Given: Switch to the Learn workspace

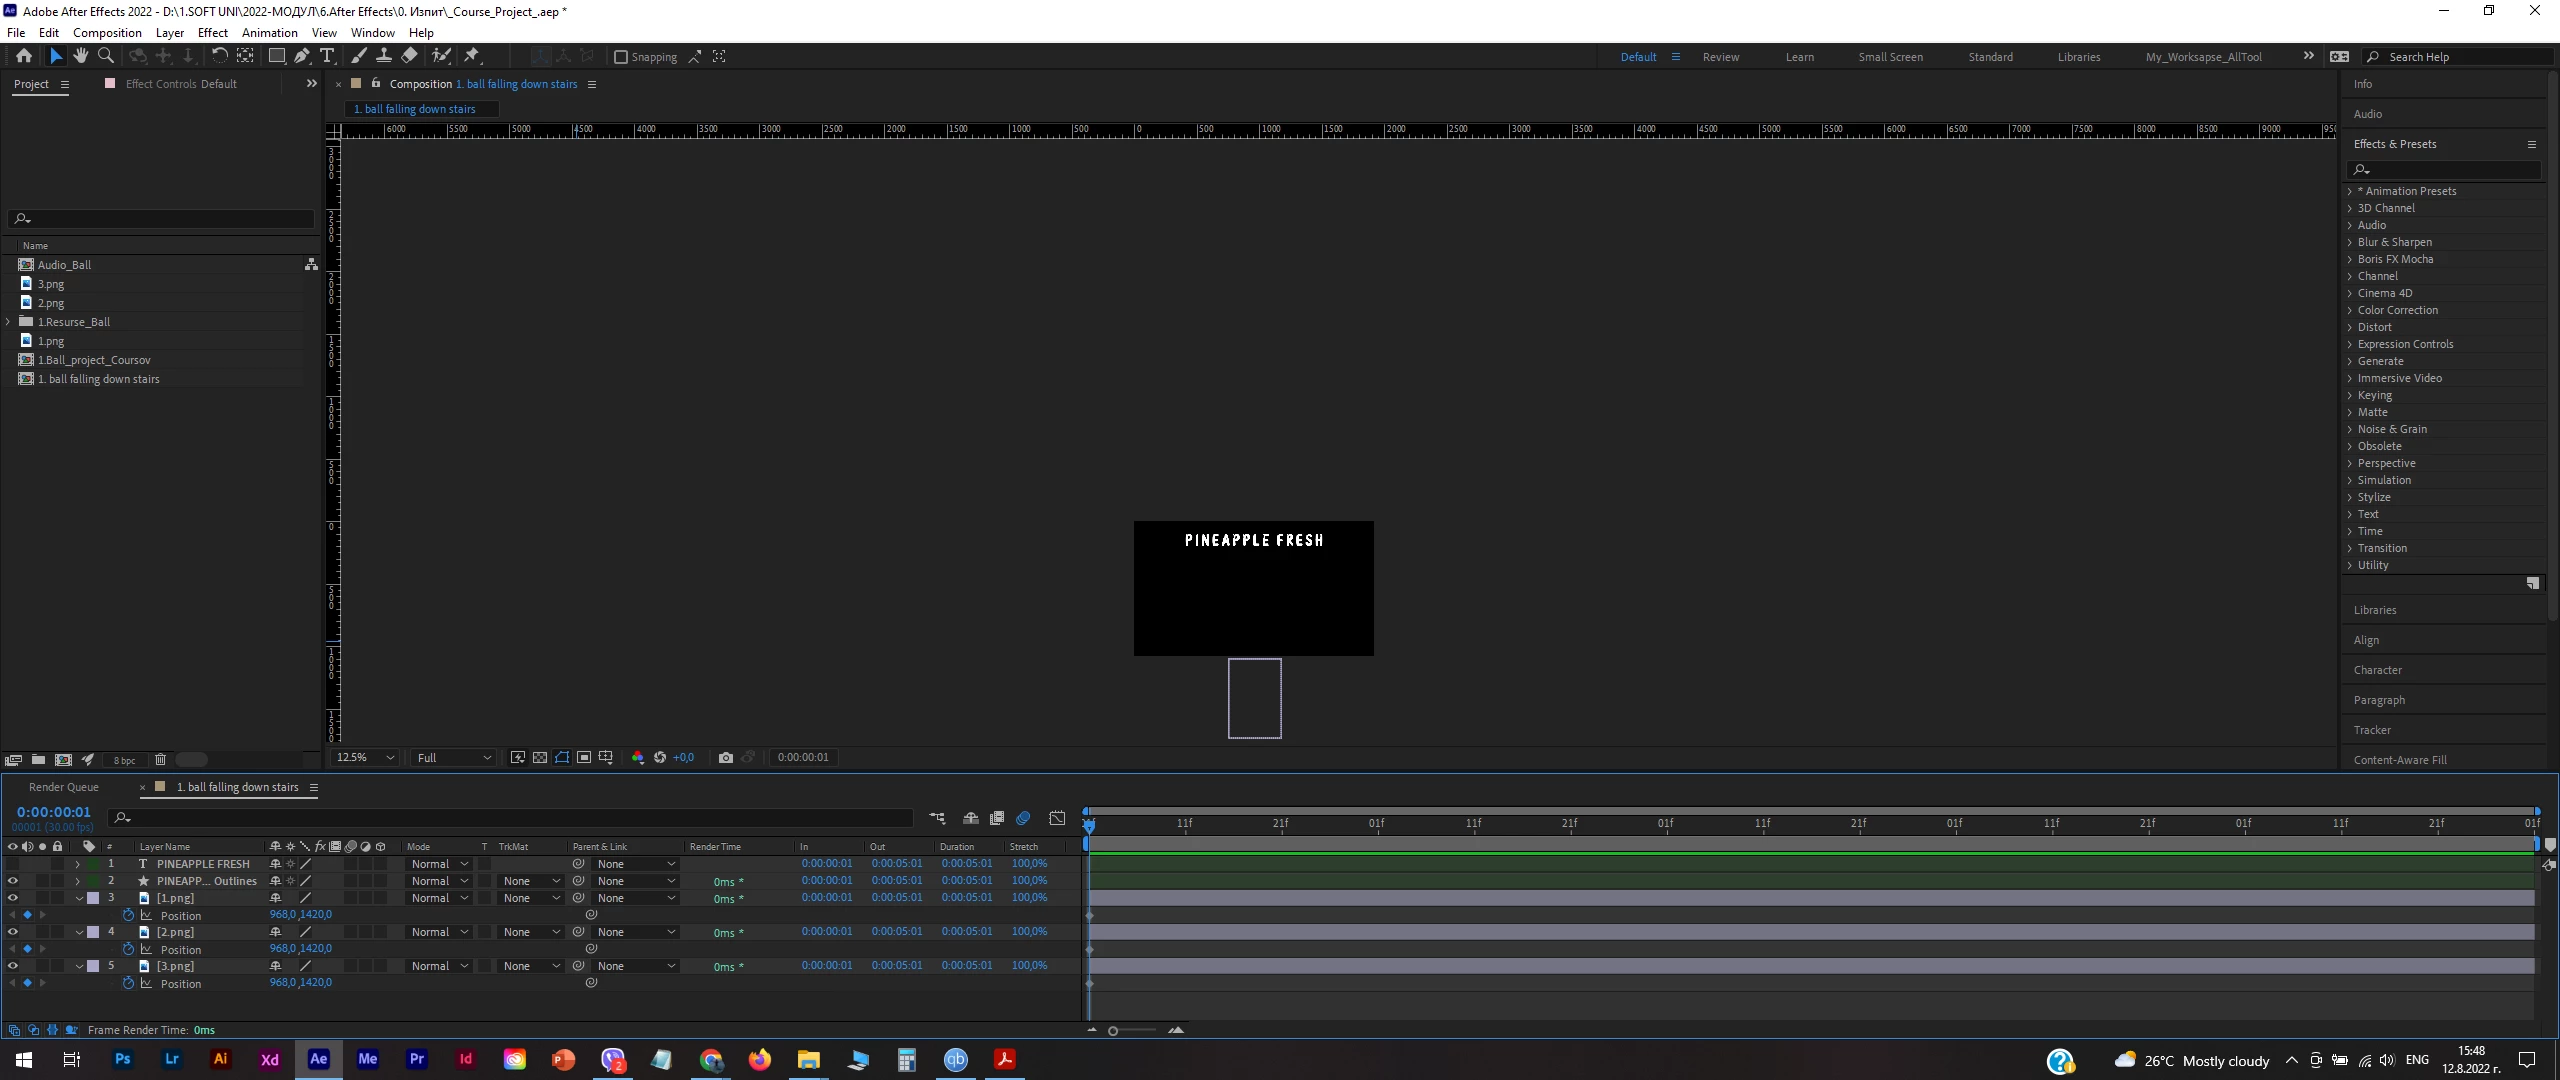Looking at the screenshot, I should (x=1799, y=57).
